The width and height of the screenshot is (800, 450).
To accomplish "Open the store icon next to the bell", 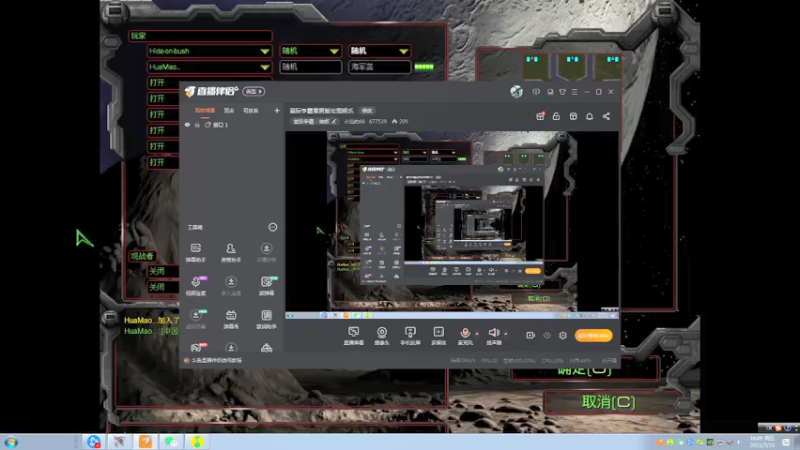I will (573, 116).
